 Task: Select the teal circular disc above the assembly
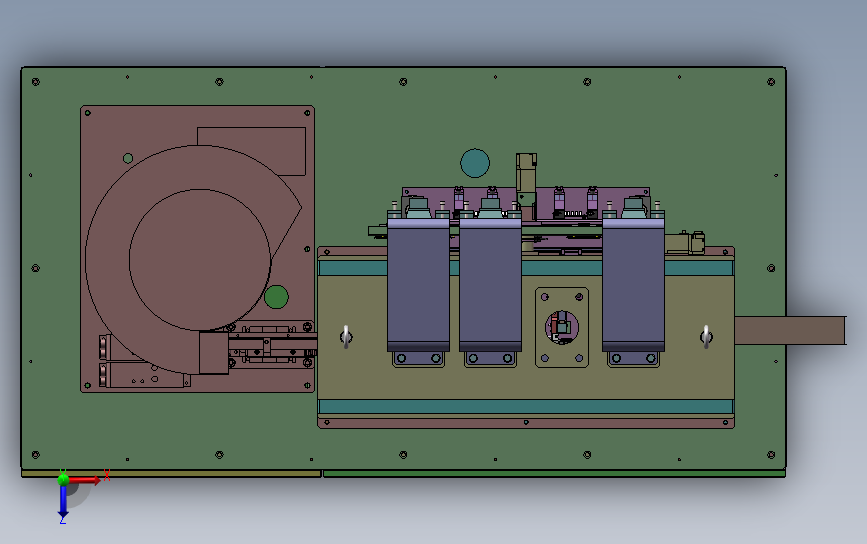click(x=475, y=163)
